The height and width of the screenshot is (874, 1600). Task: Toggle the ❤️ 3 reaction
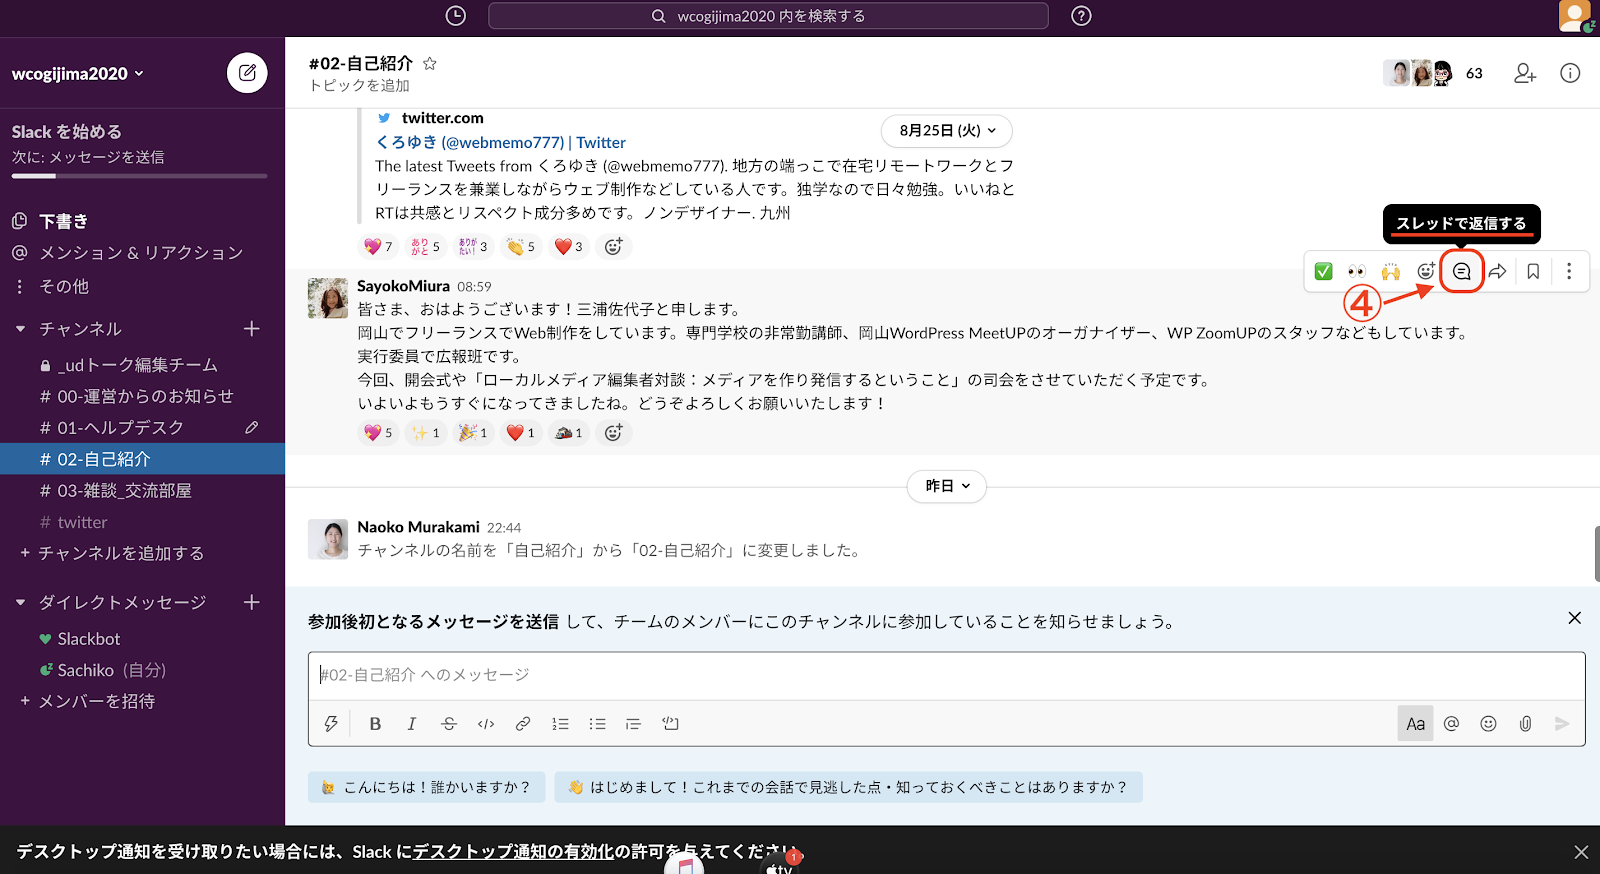click(568, 246)
